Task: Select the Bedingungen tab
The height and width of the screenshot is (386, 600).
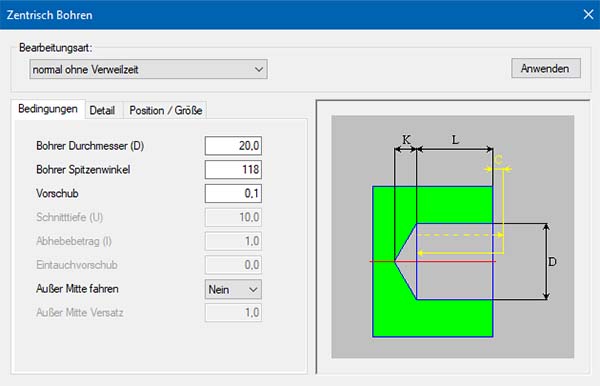Action: tap(48, 109)
